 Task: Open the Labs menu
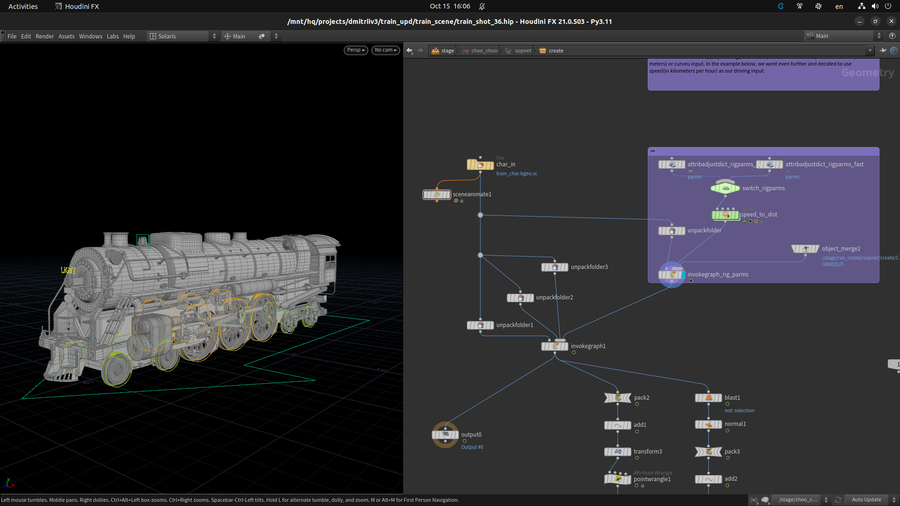[x=113, y=36]
